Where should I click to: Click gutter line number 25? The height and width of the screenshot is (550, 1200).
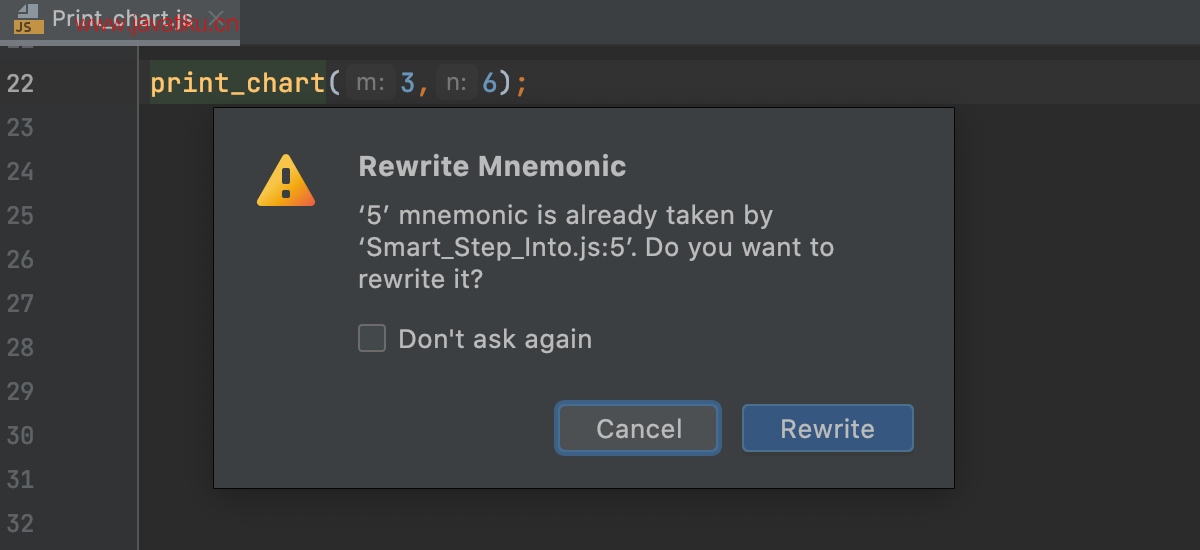click(20, 216)
